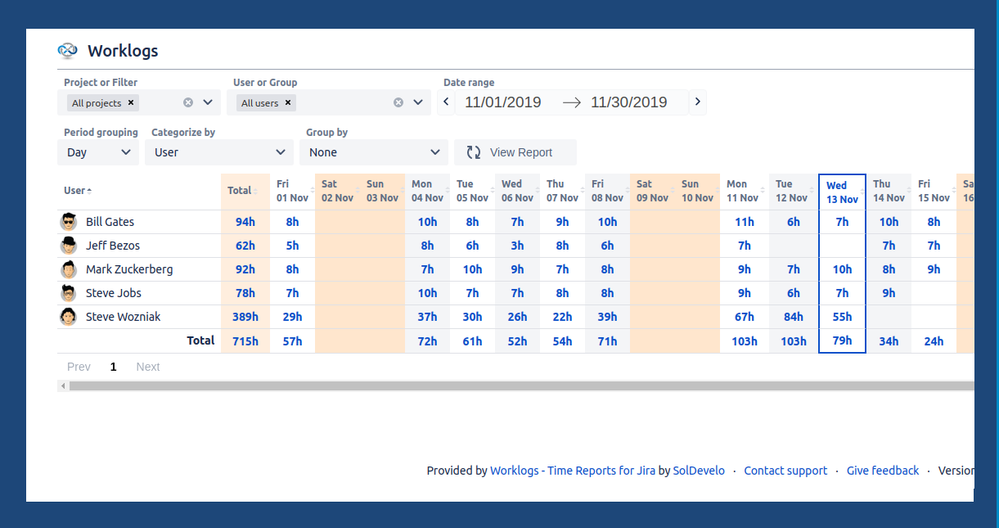
Task: Open the Give feedback link
Action: pyautogui.click(x=882, y=471)
